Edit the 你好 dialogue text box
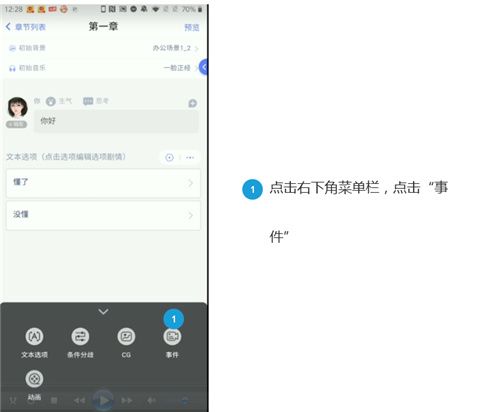 116,121
